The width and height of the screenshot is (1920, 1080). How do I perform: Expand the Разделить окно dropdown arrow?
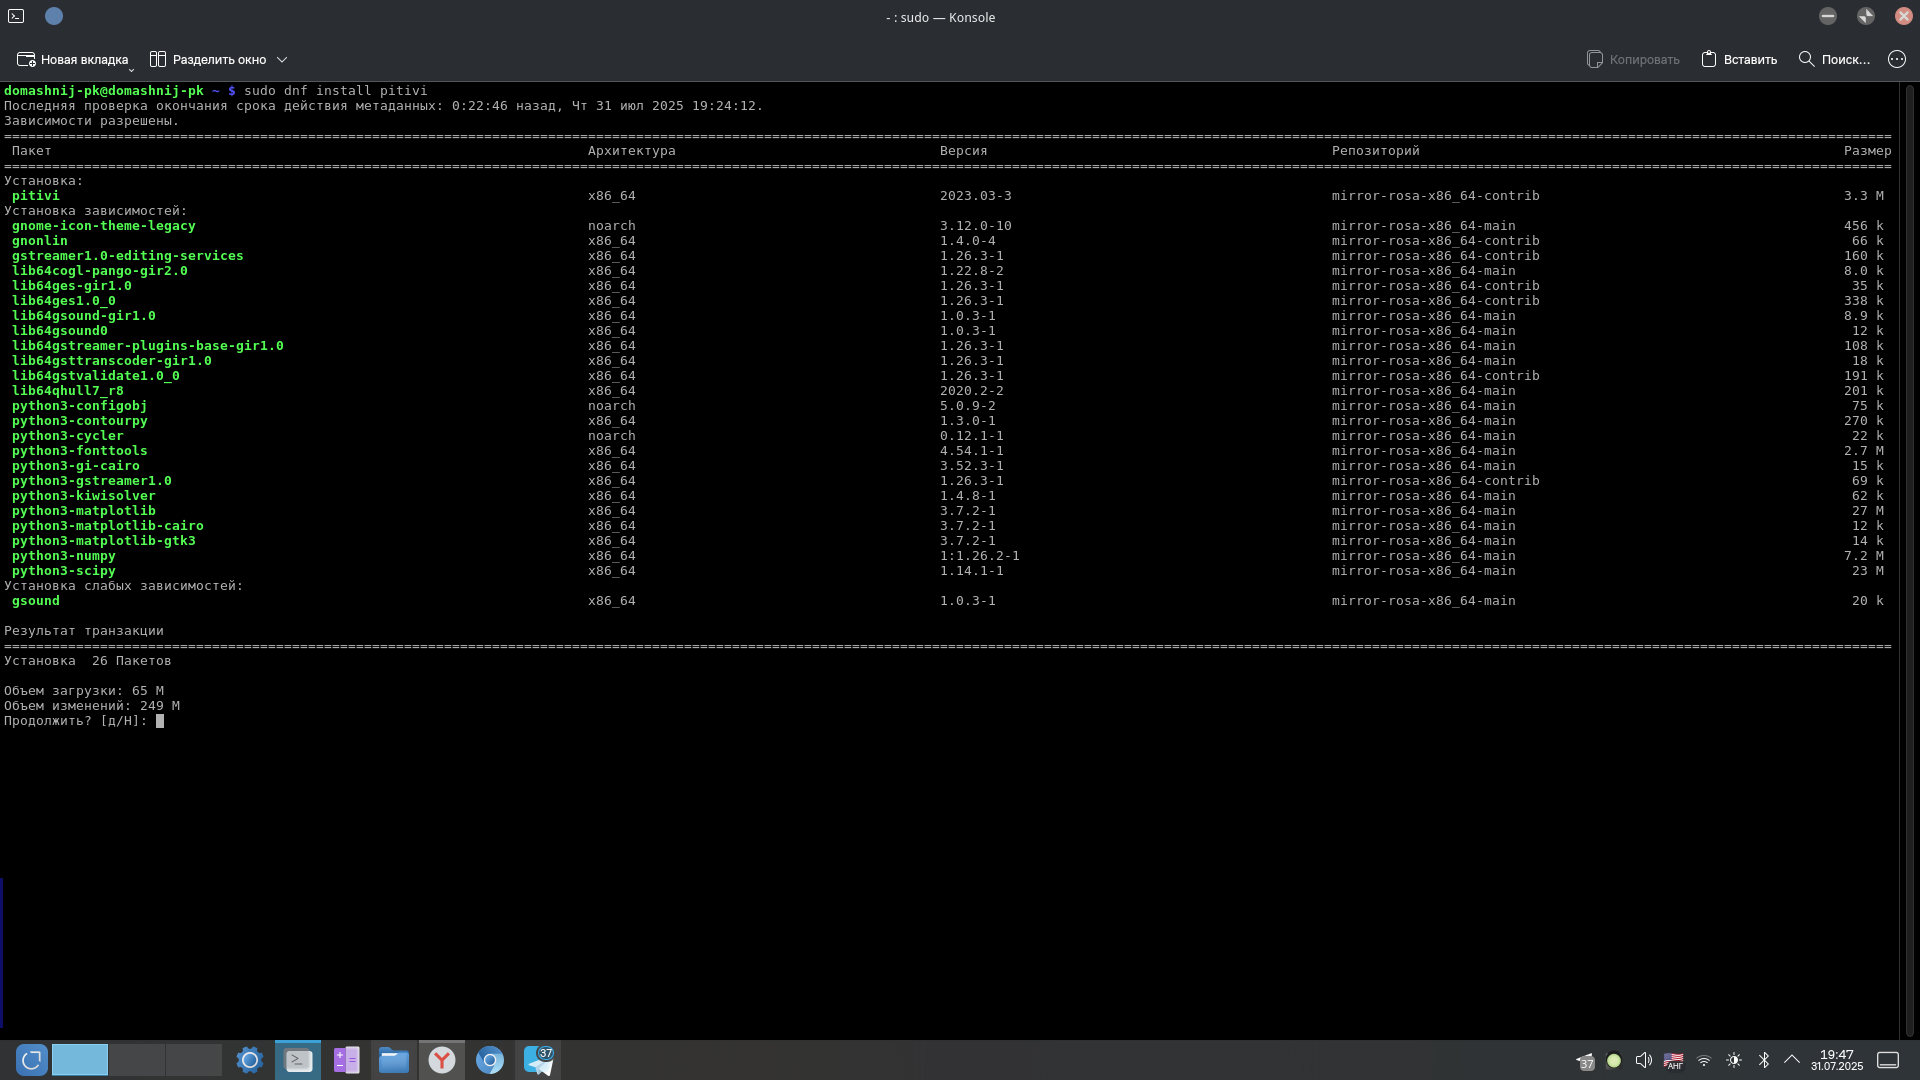coord(282,60)
